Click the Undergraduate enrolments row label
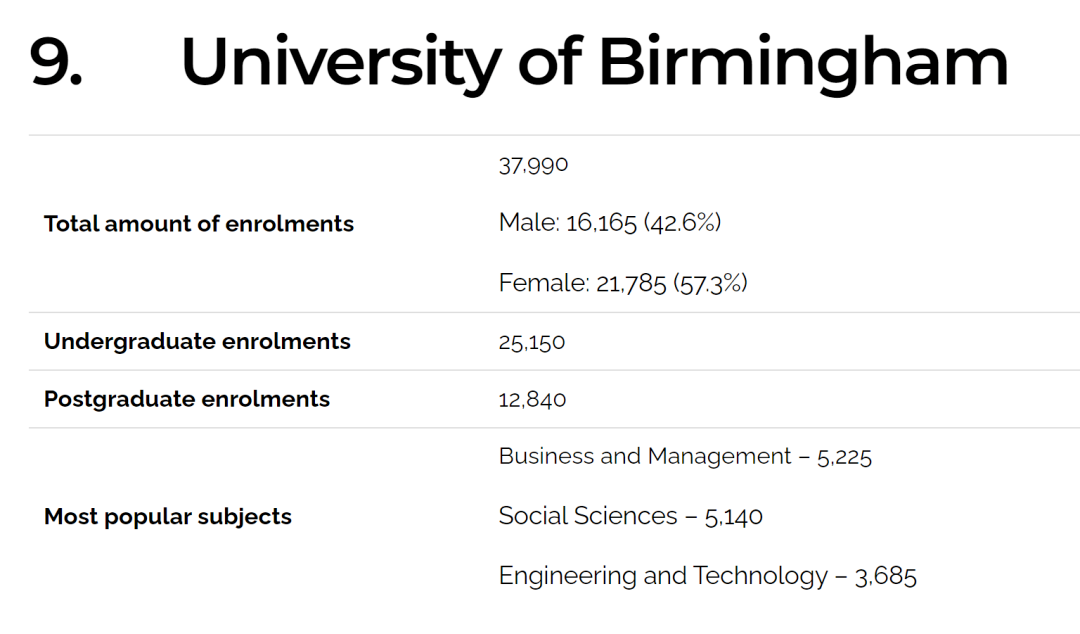The height and width of the screenshot is (634, 1080). pyautogui.click(x=197, y=342)
